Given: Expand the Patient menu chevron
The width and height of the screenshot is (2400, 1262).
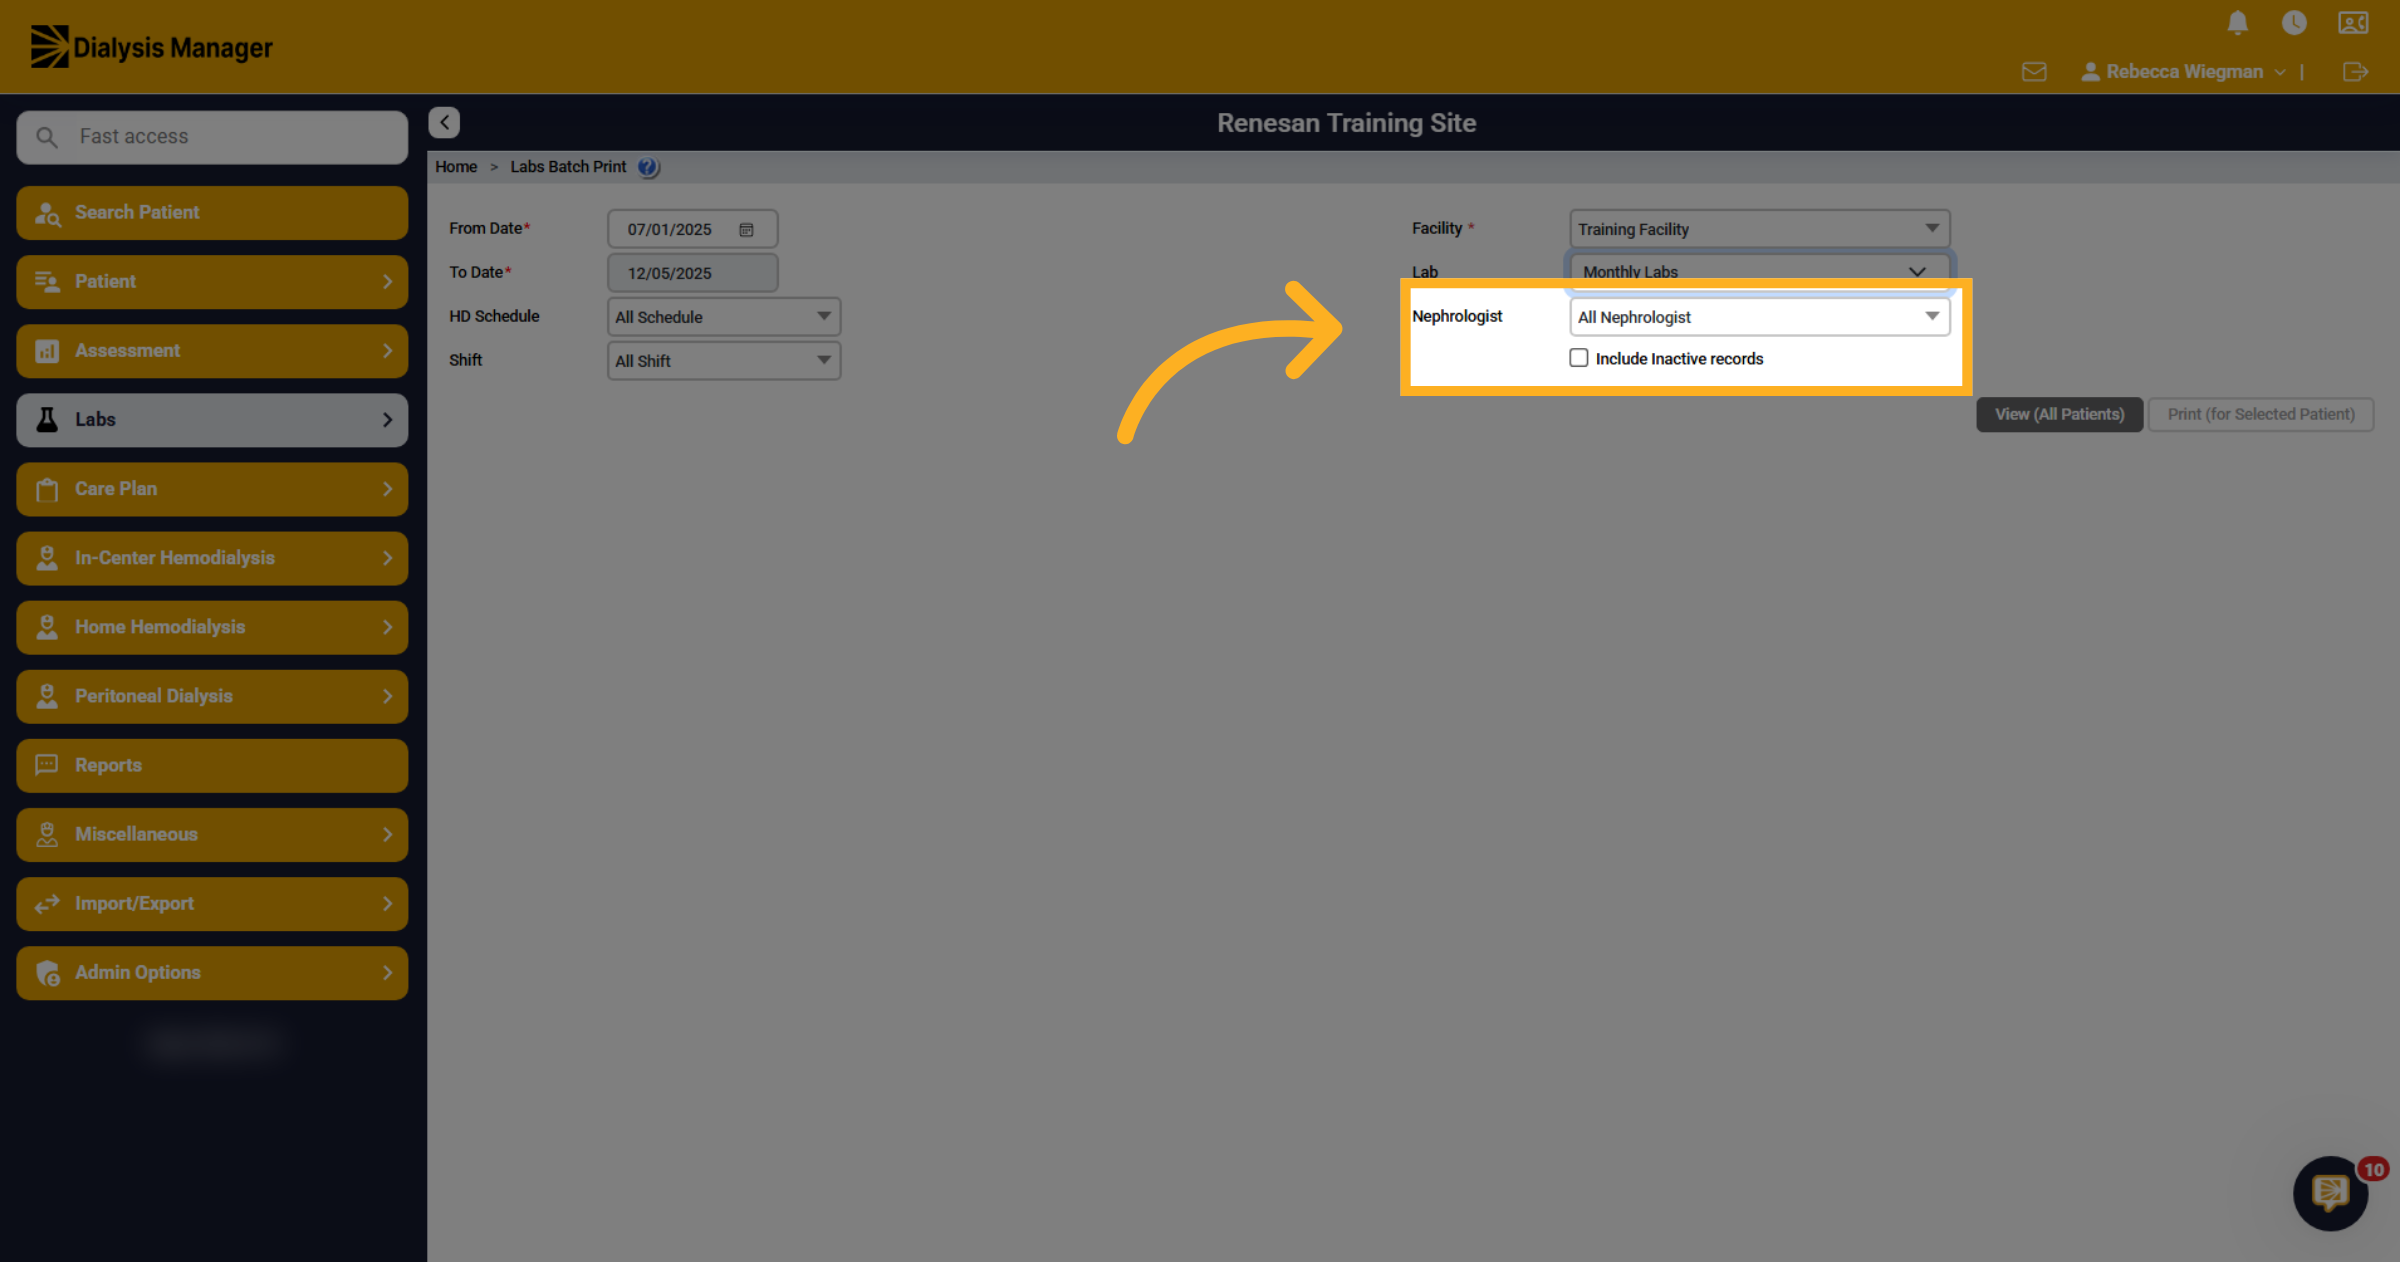Looking at the screenshot, I should pos(388,282).
